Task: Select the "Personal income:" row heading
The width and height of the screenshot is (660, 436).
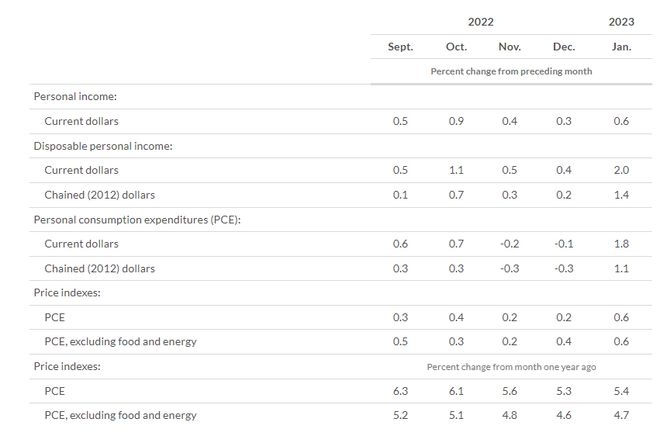Action: click(x=77, y=97)
